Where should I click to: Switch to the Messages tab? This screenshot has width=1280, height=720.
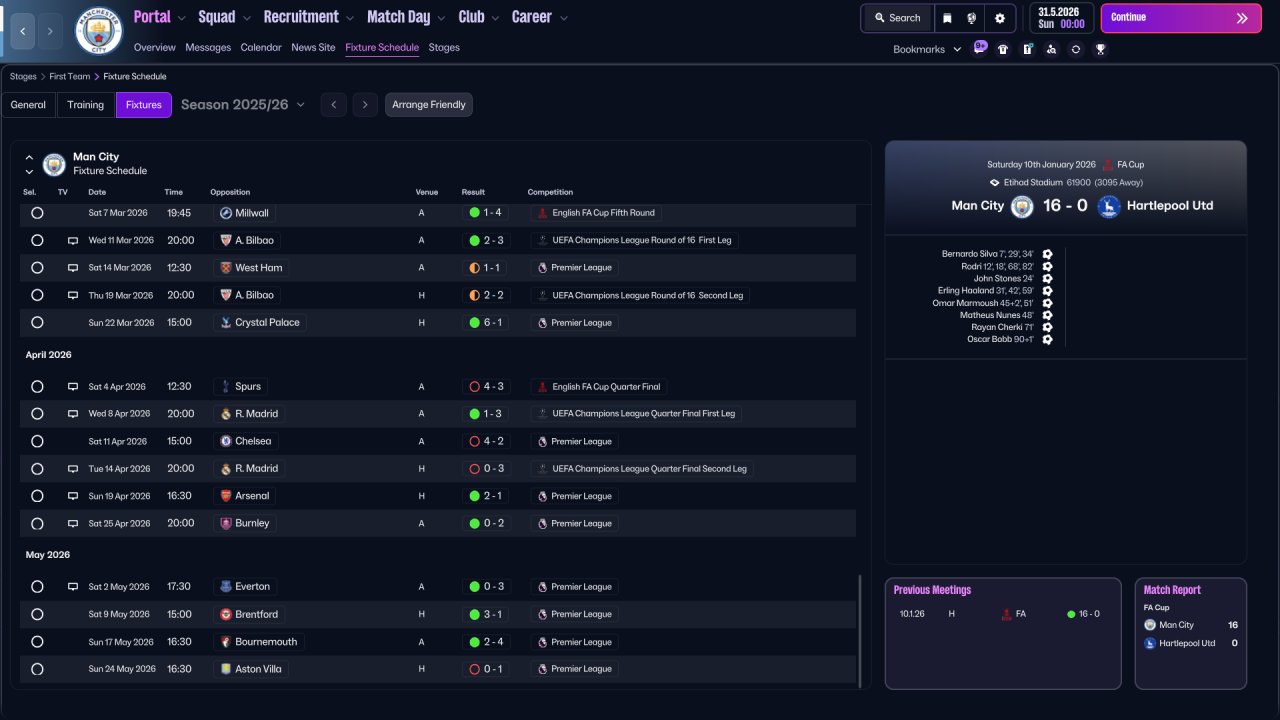pos(208,47)
